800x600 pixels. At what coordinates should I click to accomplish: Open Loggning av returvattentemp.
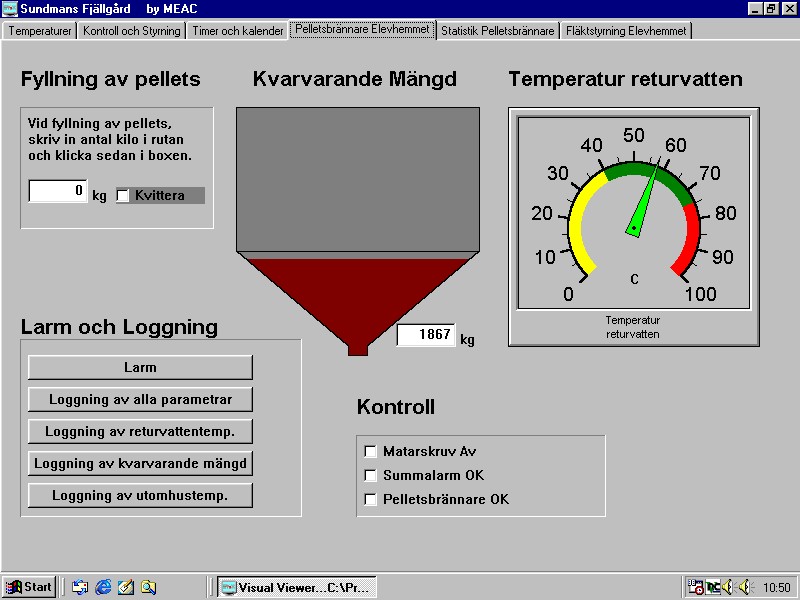pos(140,432)
